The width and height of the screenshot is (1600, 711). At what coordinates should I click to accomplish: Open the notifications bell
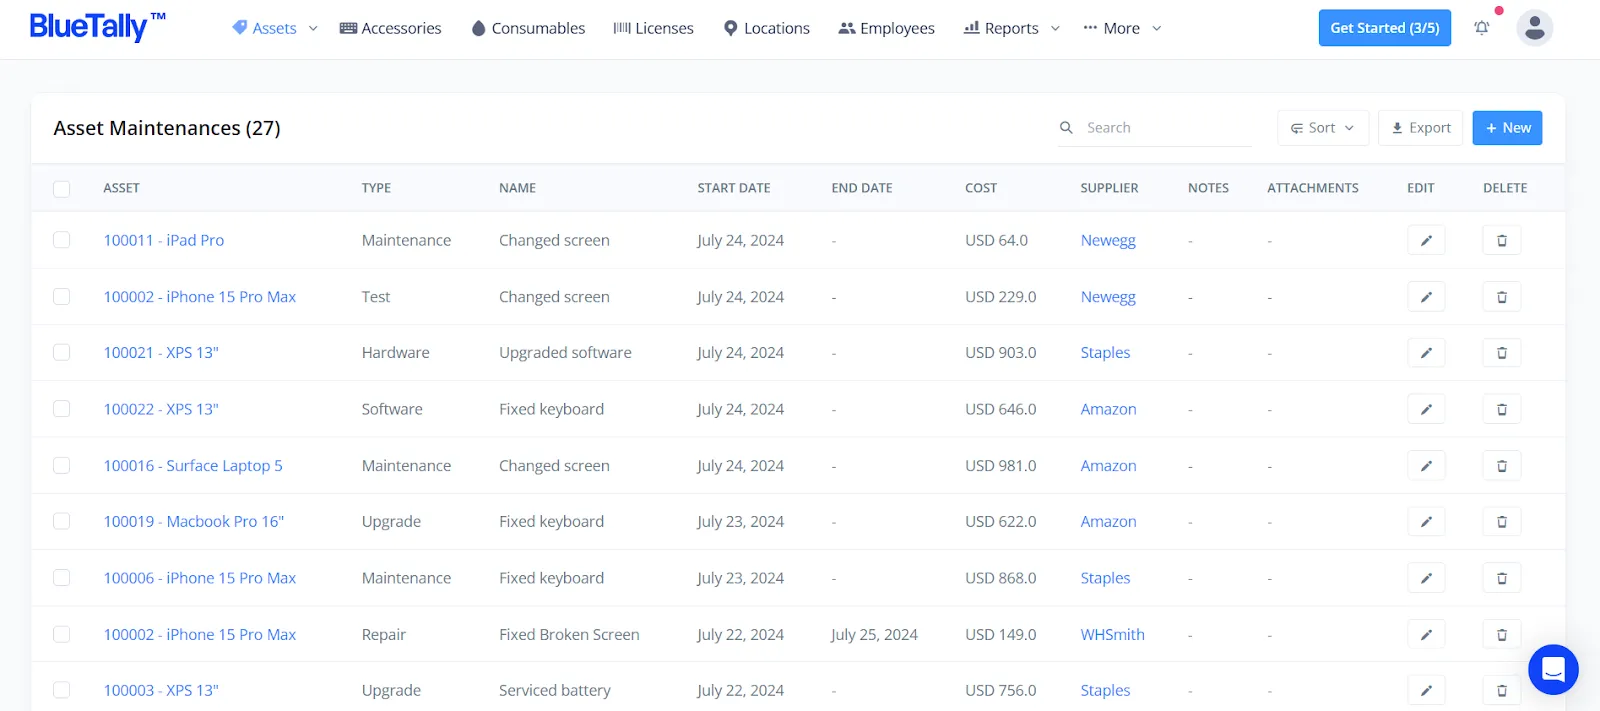point(1482,28)
